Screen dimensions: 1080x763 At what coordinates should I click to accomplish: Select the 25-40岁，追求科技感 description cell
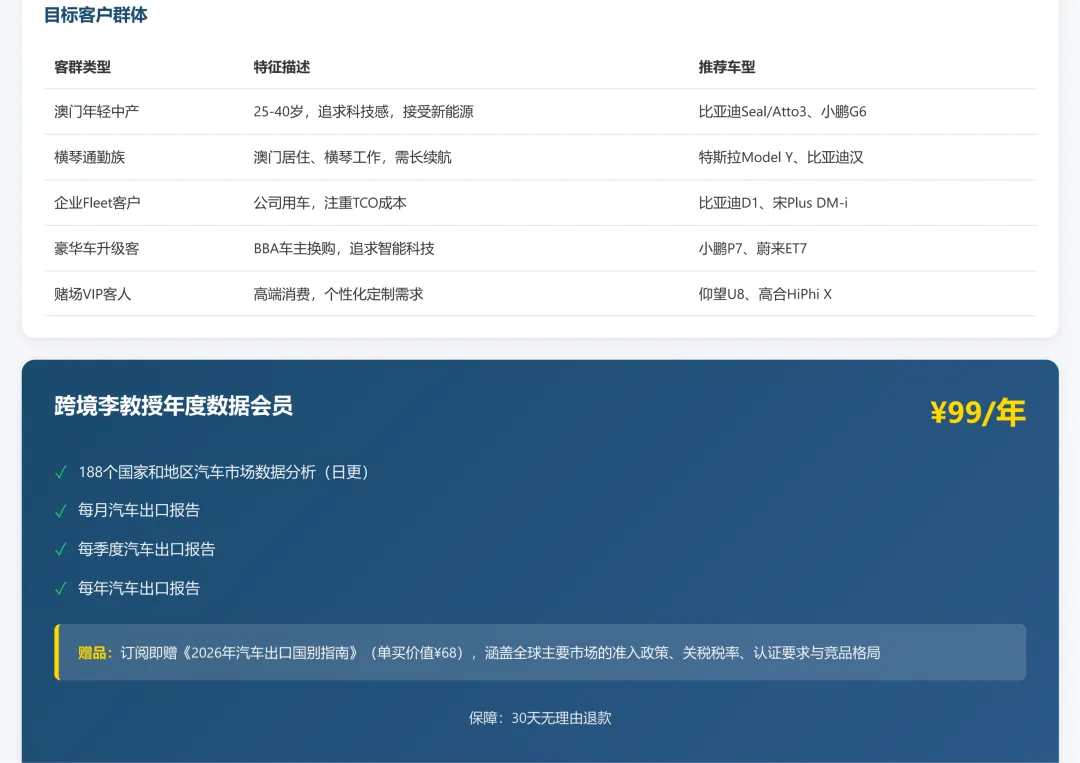[363, 112]
